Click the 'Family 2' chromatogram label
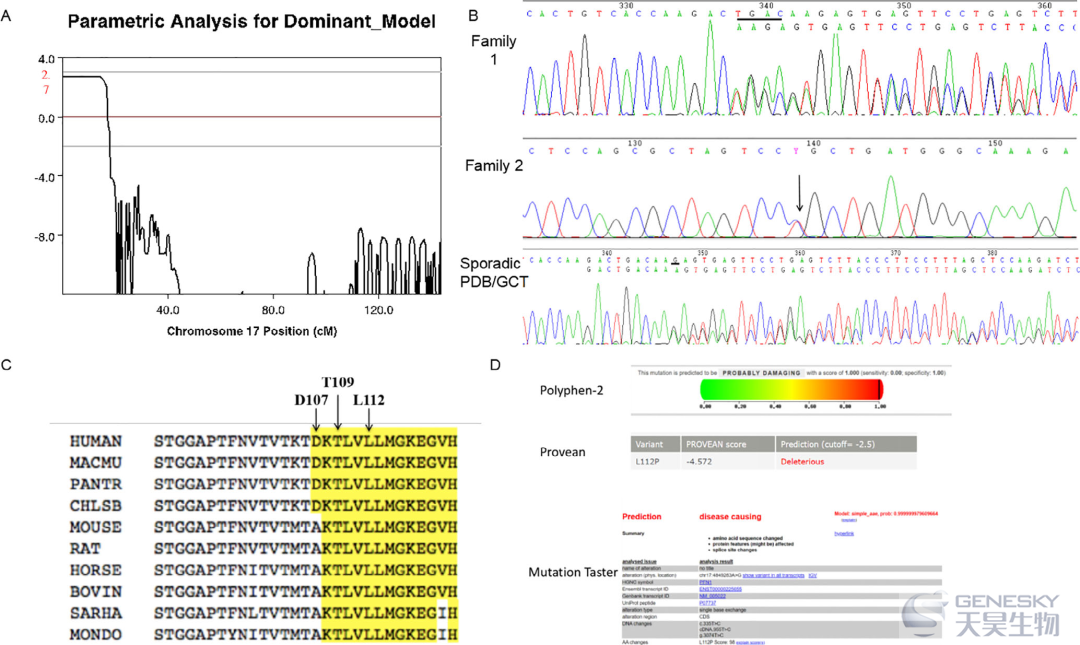 pos(494,165)
